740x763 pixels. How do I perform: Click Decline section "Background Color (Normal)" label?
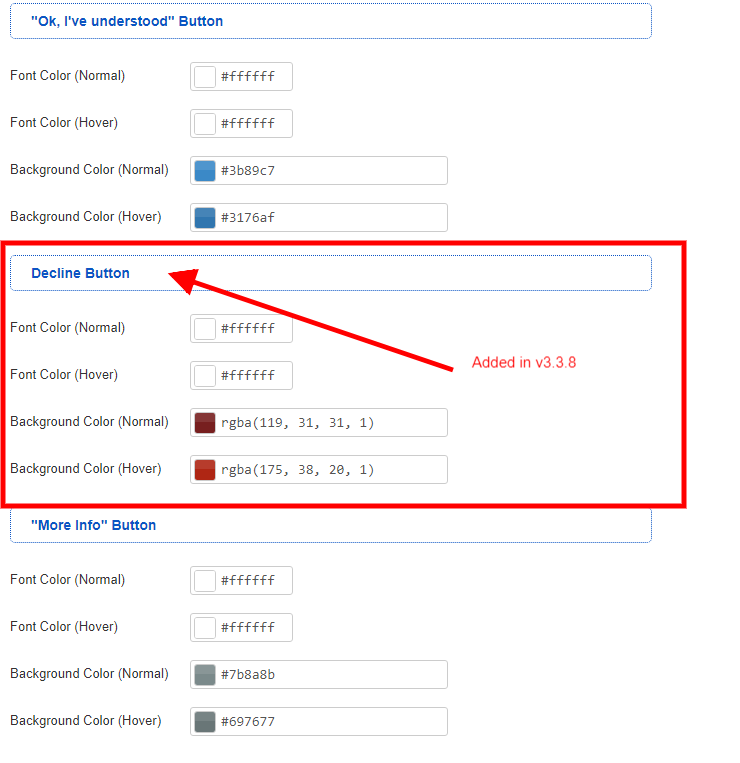90,422
